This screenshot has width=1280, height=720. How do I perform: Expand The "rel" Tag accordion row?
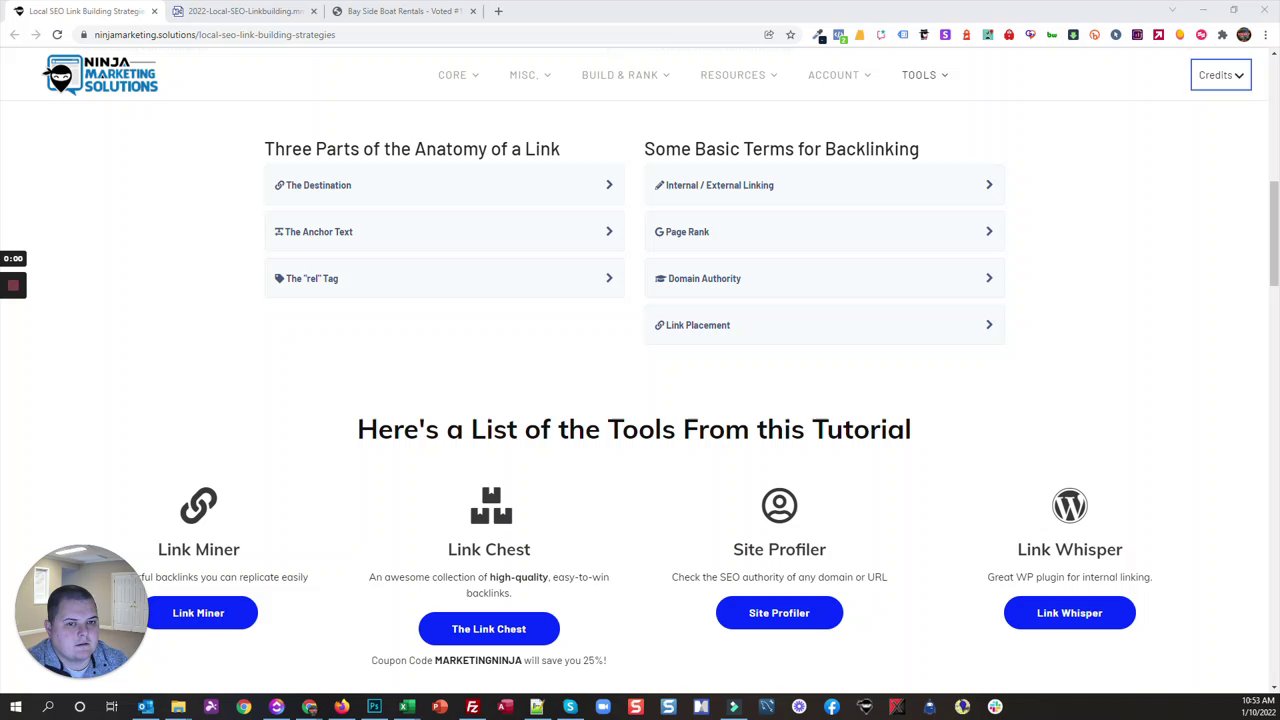[x=444, y=279]
